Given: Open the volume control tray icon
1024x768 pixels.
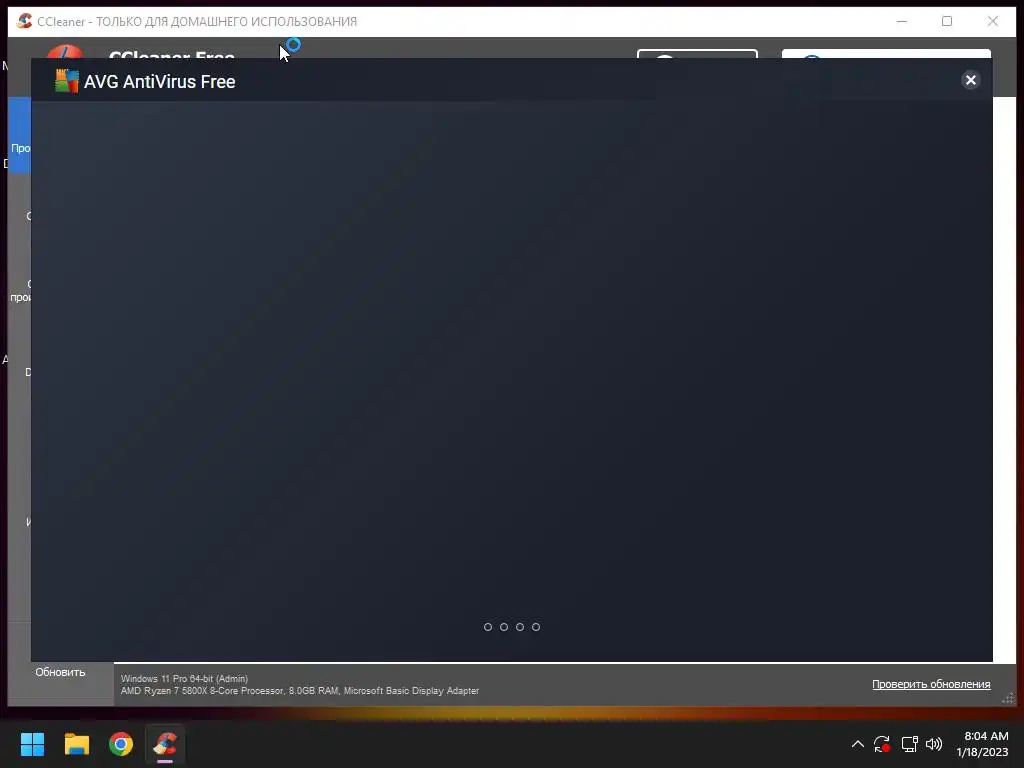Looking at the screenshot, I should [x=934, y=744].
